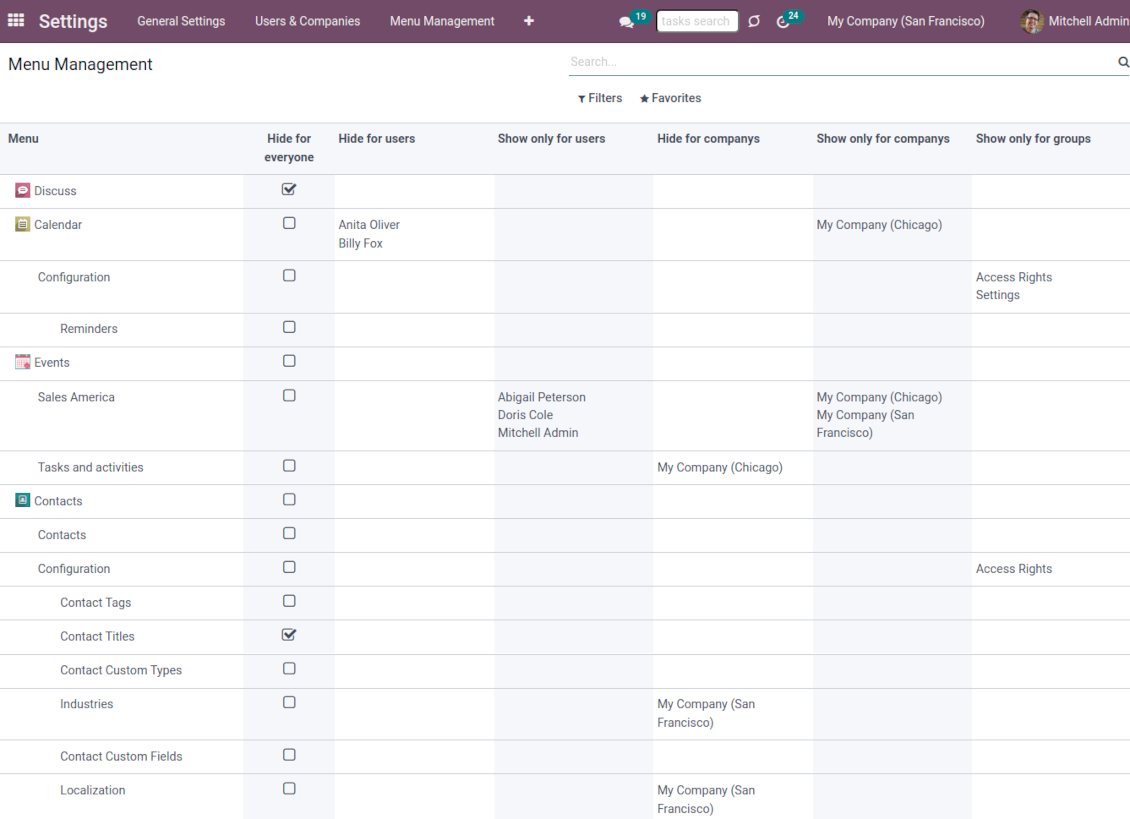Open the Mitchell Admin user menu

pos(1075,22)
